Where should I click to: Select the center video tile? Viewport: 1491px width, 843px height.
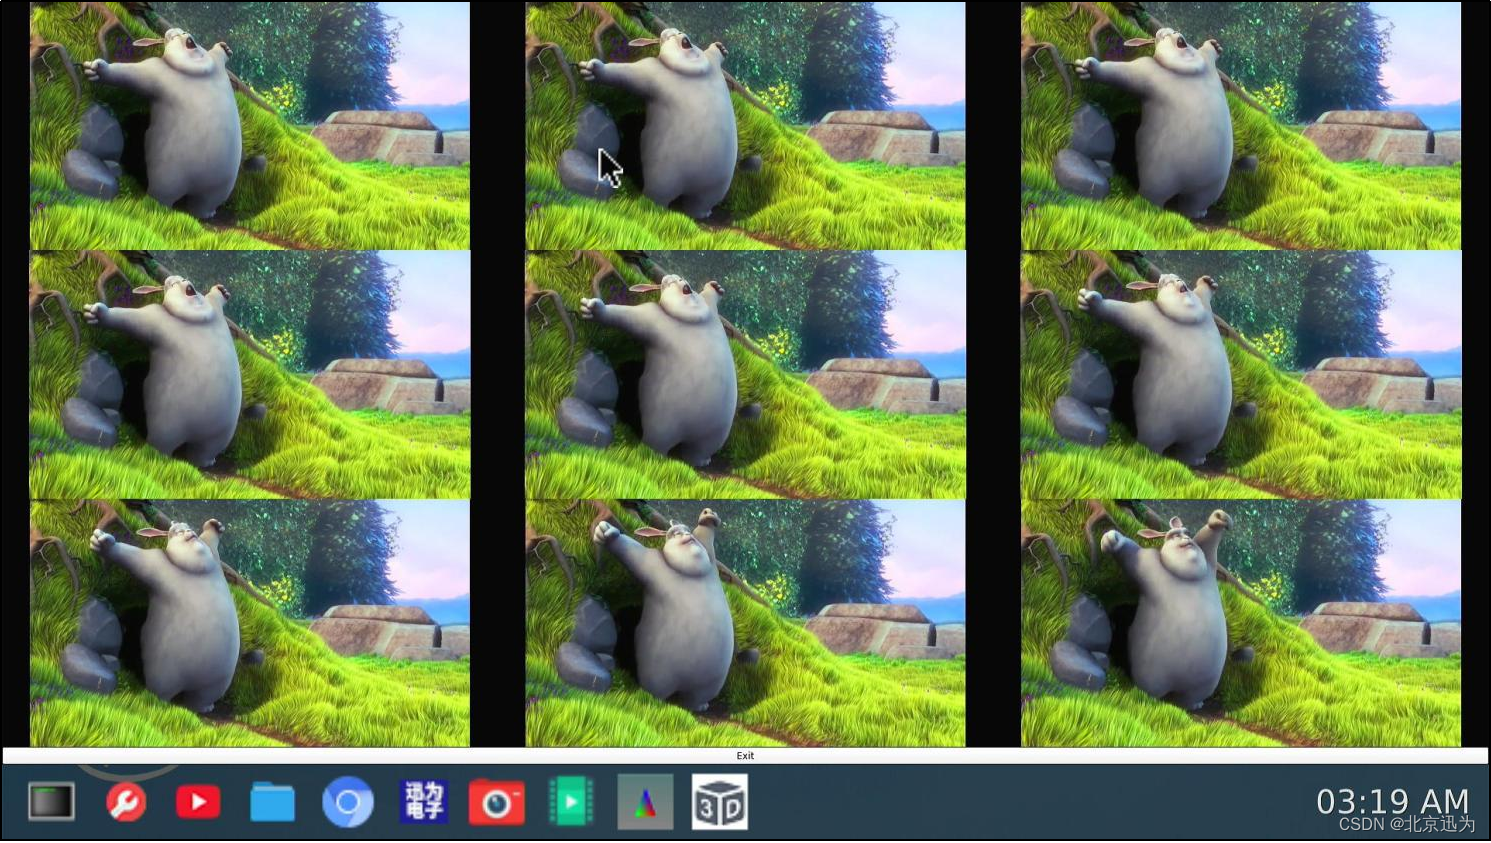(745, 374)
